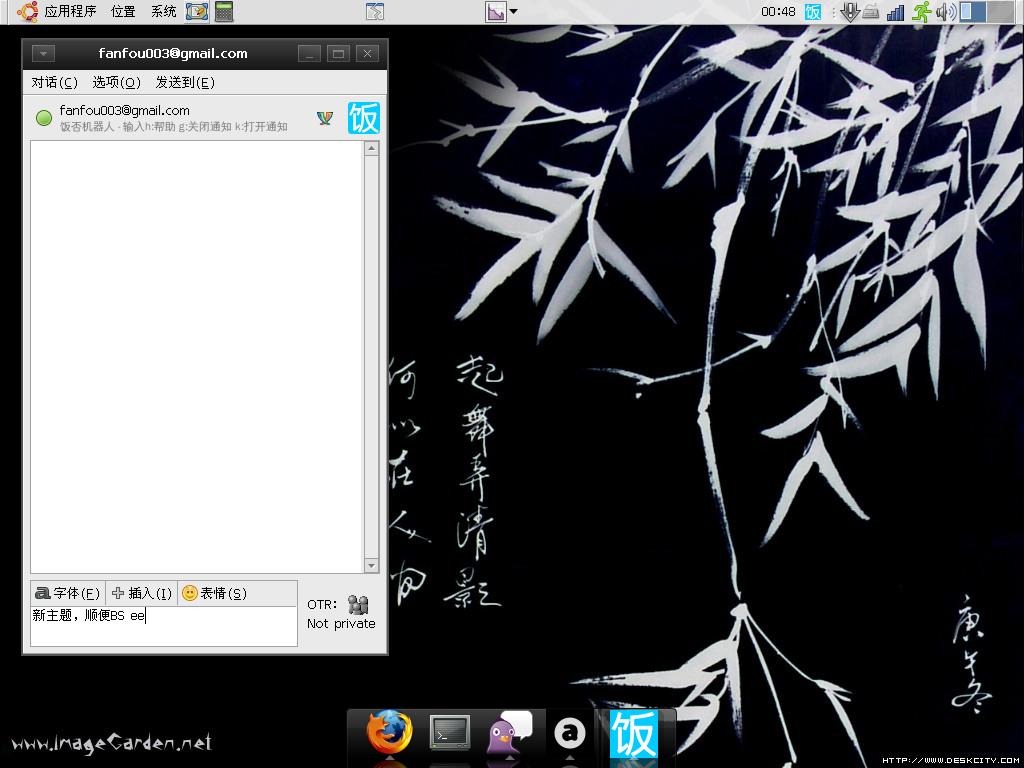Click the OTR Not private button

(x=342, y=613)
